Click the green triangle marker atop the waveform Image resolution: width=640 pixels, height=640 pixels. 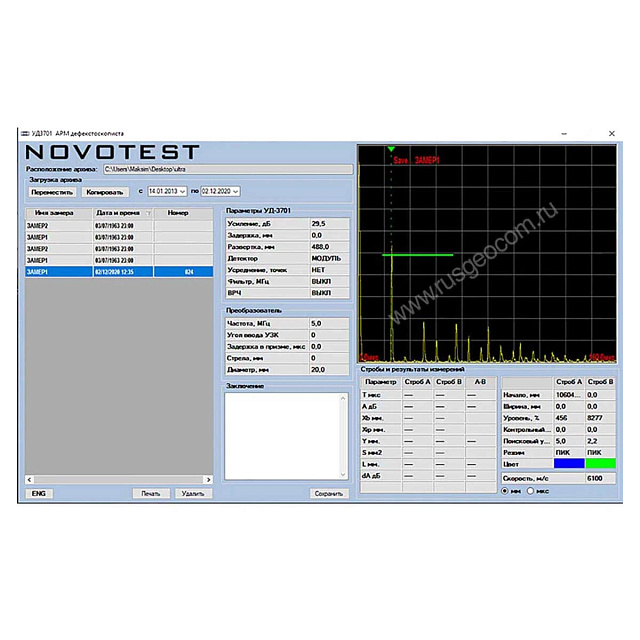tap(391, 149)
